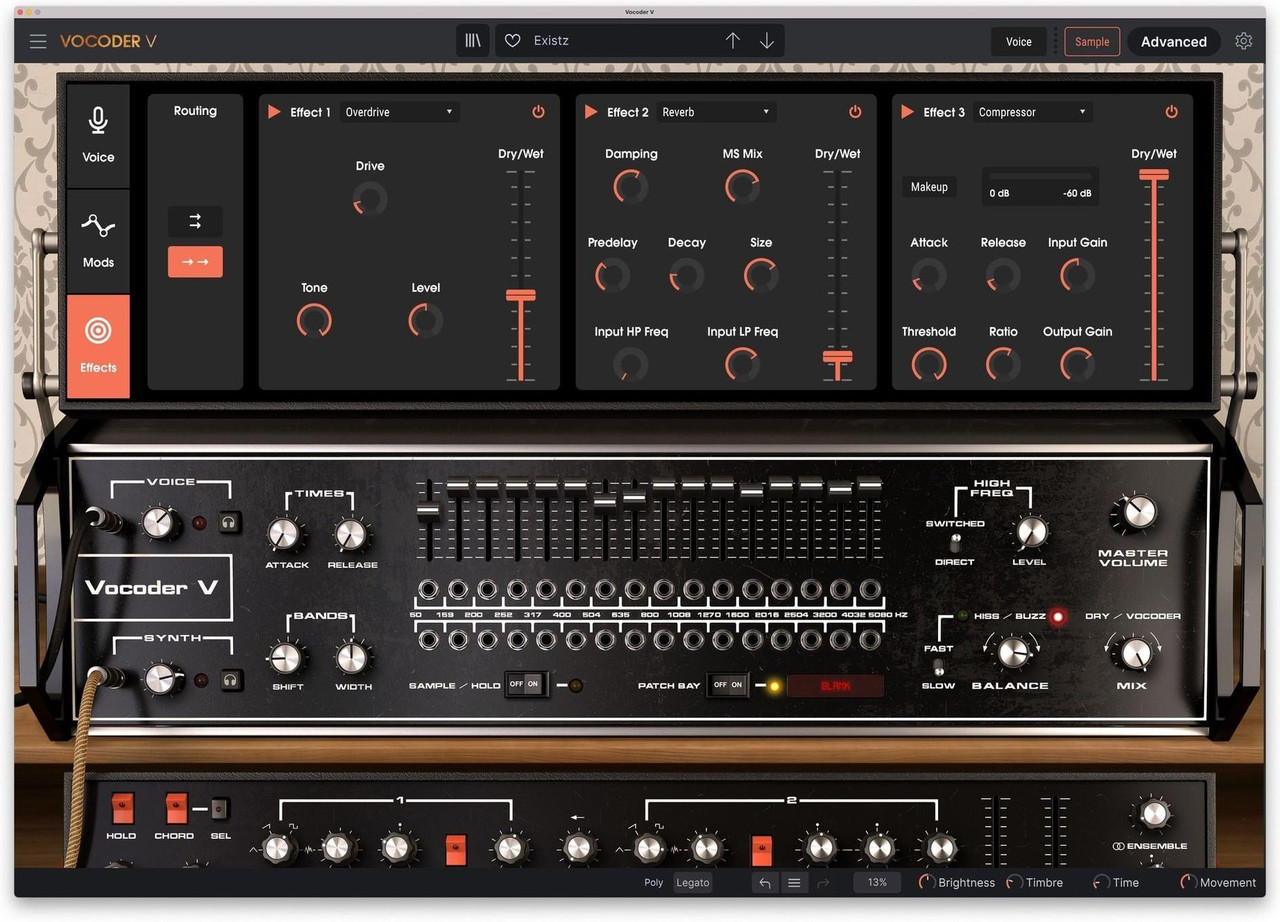Open the Mods tab in side panel
Screen dimensions: 1280x922
click(x=98, y=241)
